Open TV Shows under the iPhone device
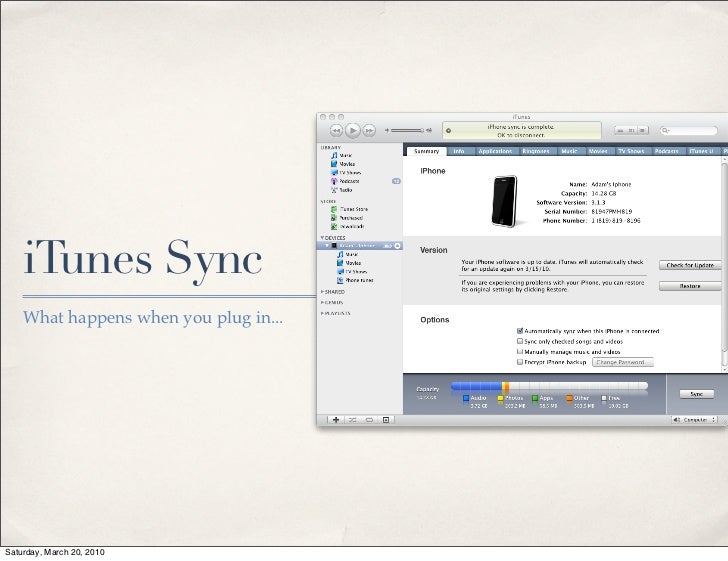This screenshot has height=561, width=728. pos(352,272)
